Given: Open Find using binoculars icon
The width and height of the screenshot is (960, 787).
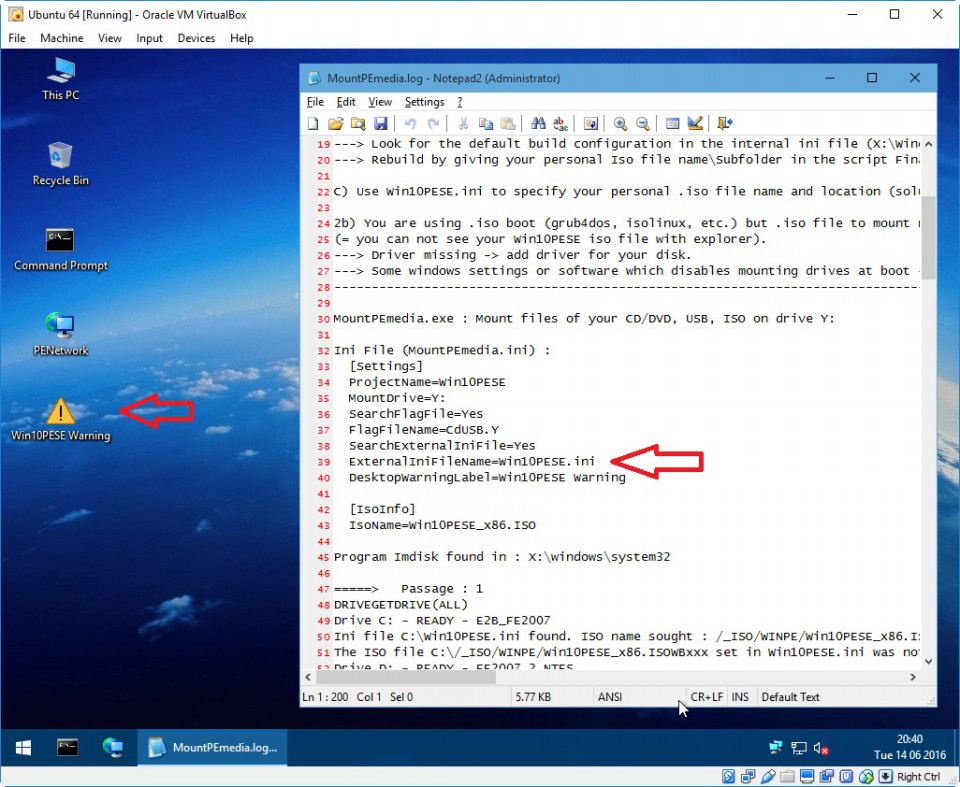Looking at the screenshot, I should (538, 124).
